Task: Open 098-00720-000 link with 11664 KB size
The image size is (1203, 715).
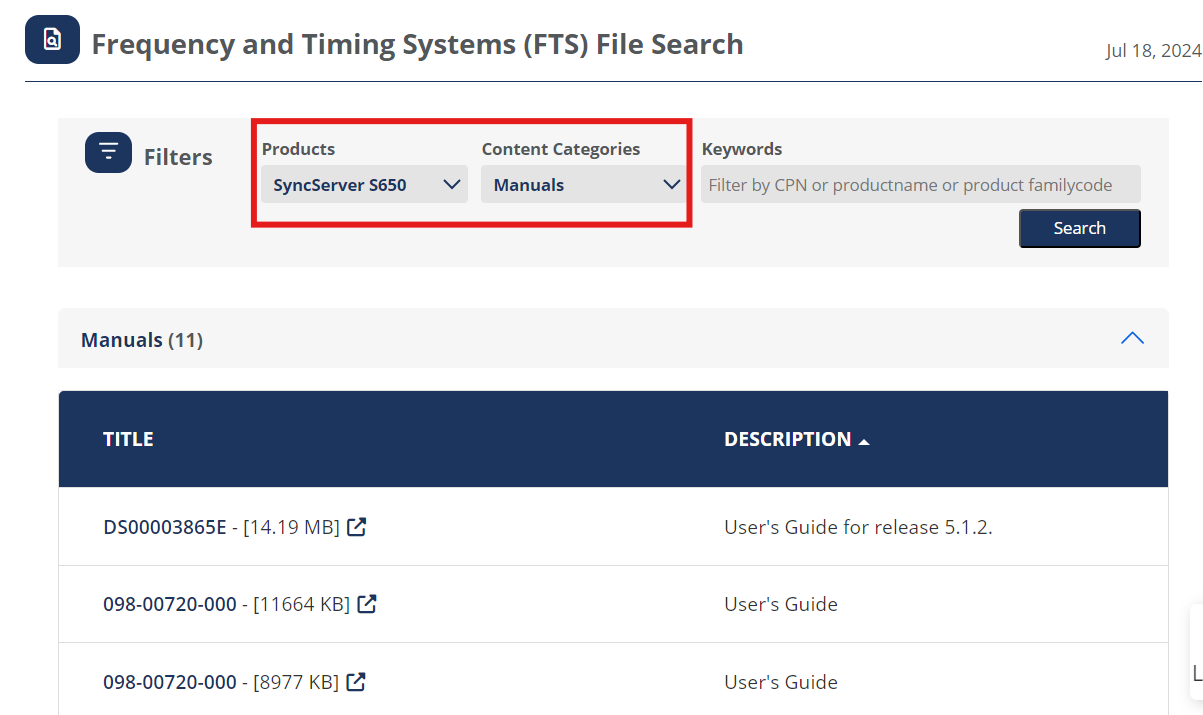Action: pyautogui.click(x=170, y=604)
